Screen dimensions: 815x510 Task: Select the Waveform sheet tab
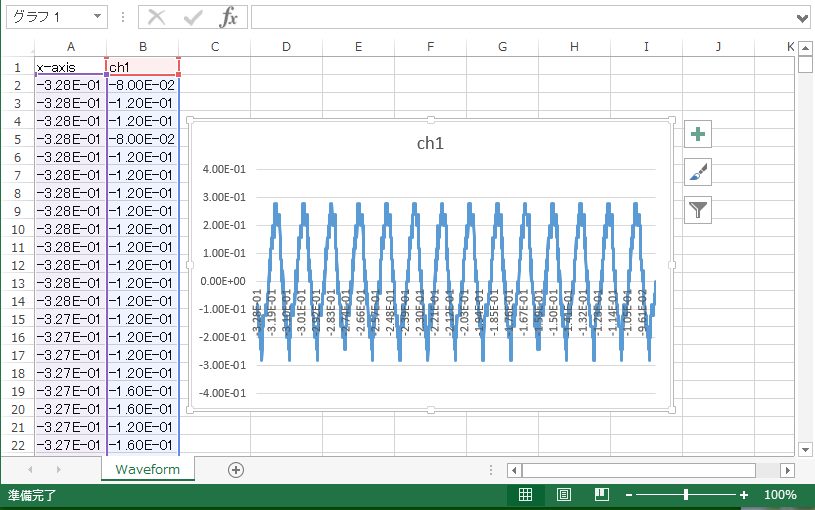pyautogui.click(x=148, y=469)
